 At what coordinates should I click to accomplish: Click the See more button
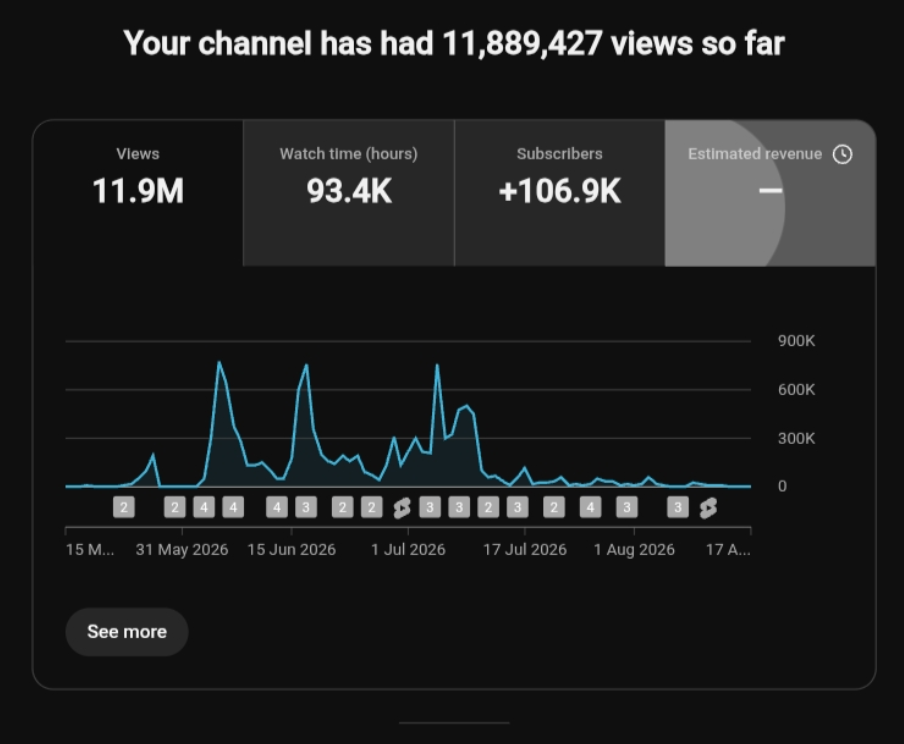(127, 632)
